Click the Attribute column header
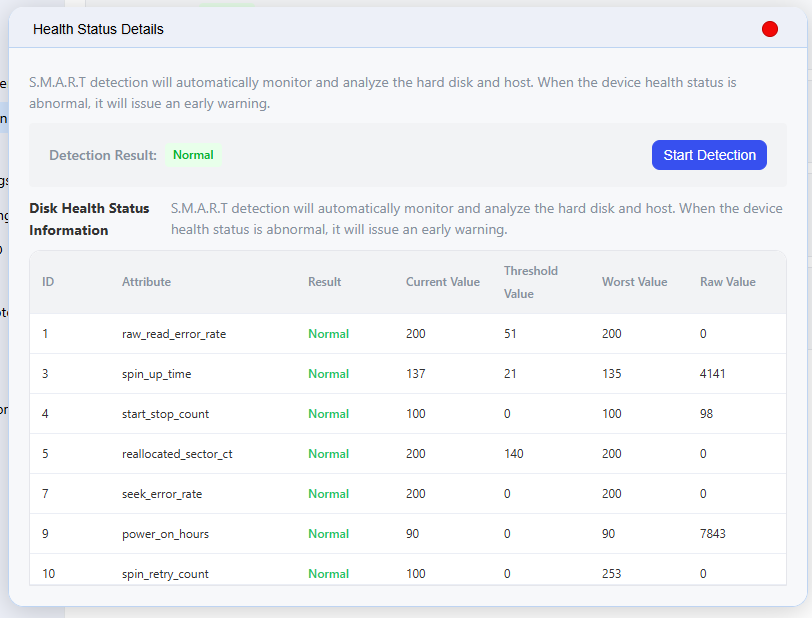This screenshot has width=812, height=618. click(147, 282)
